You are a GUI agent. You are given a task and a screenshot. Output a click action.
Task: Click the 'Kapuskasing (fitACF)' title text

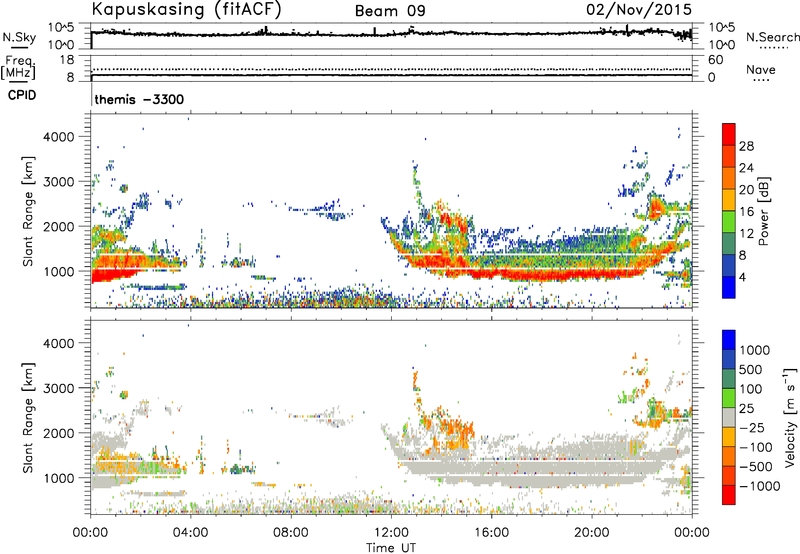[x=186, y=9]
